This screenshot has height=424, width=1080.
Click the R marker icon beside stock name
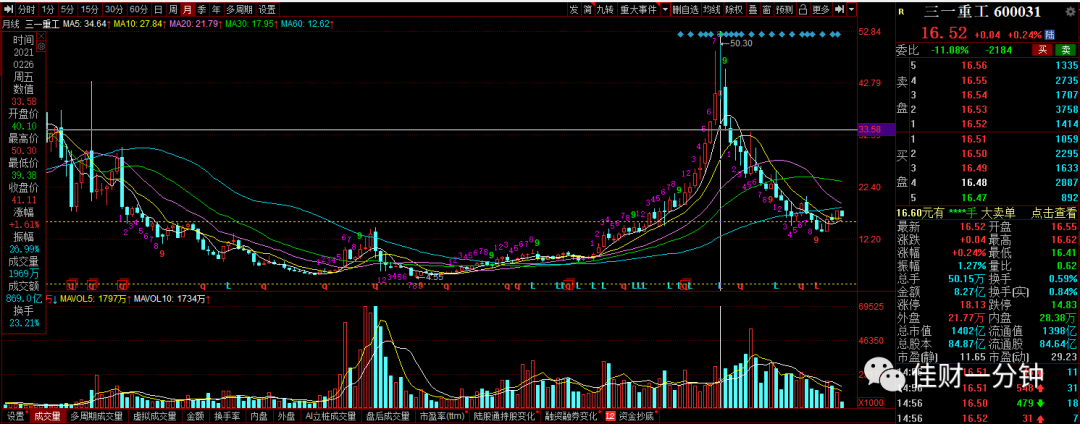click(901, 11)
